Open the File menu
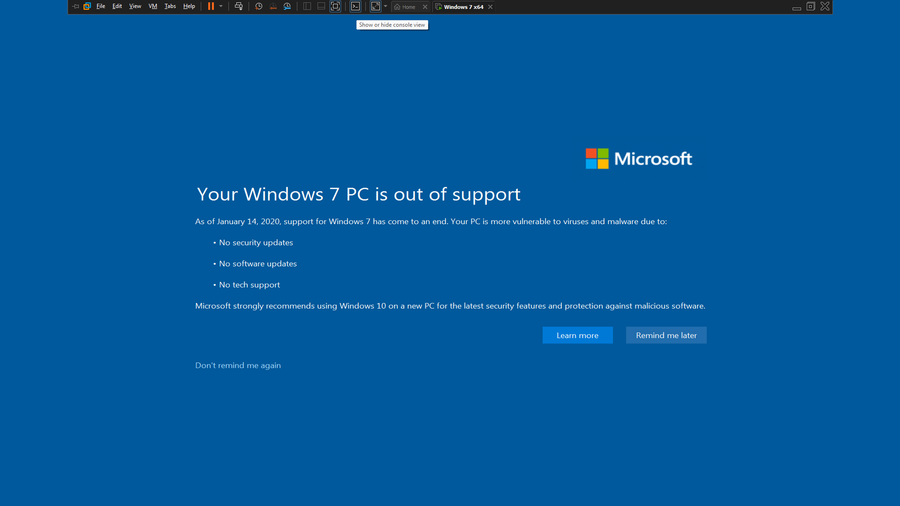The height and width of the screenshot is (506, 900). [100, 6]
